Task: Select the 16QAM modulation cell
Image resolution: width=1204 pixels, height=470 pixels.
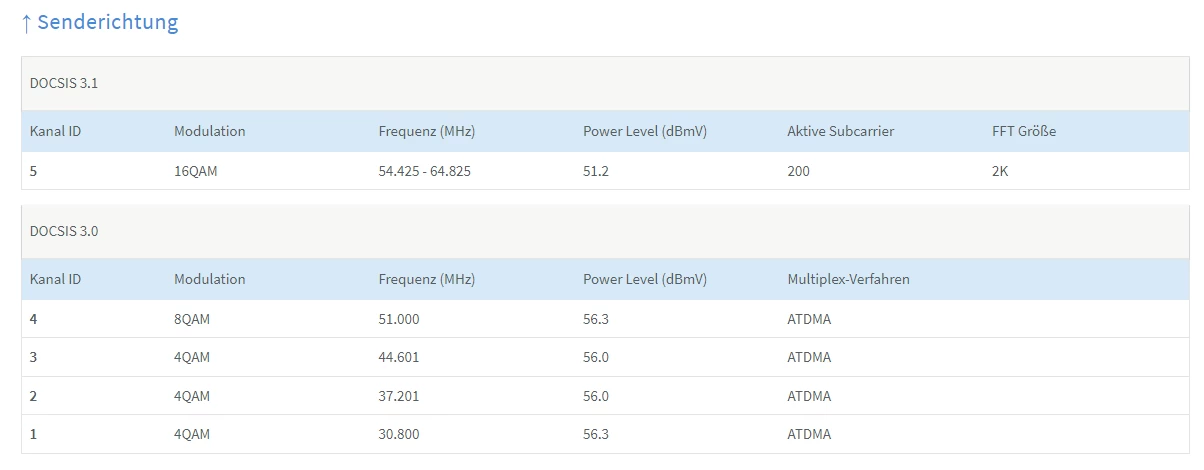Action: pos(195,171)
